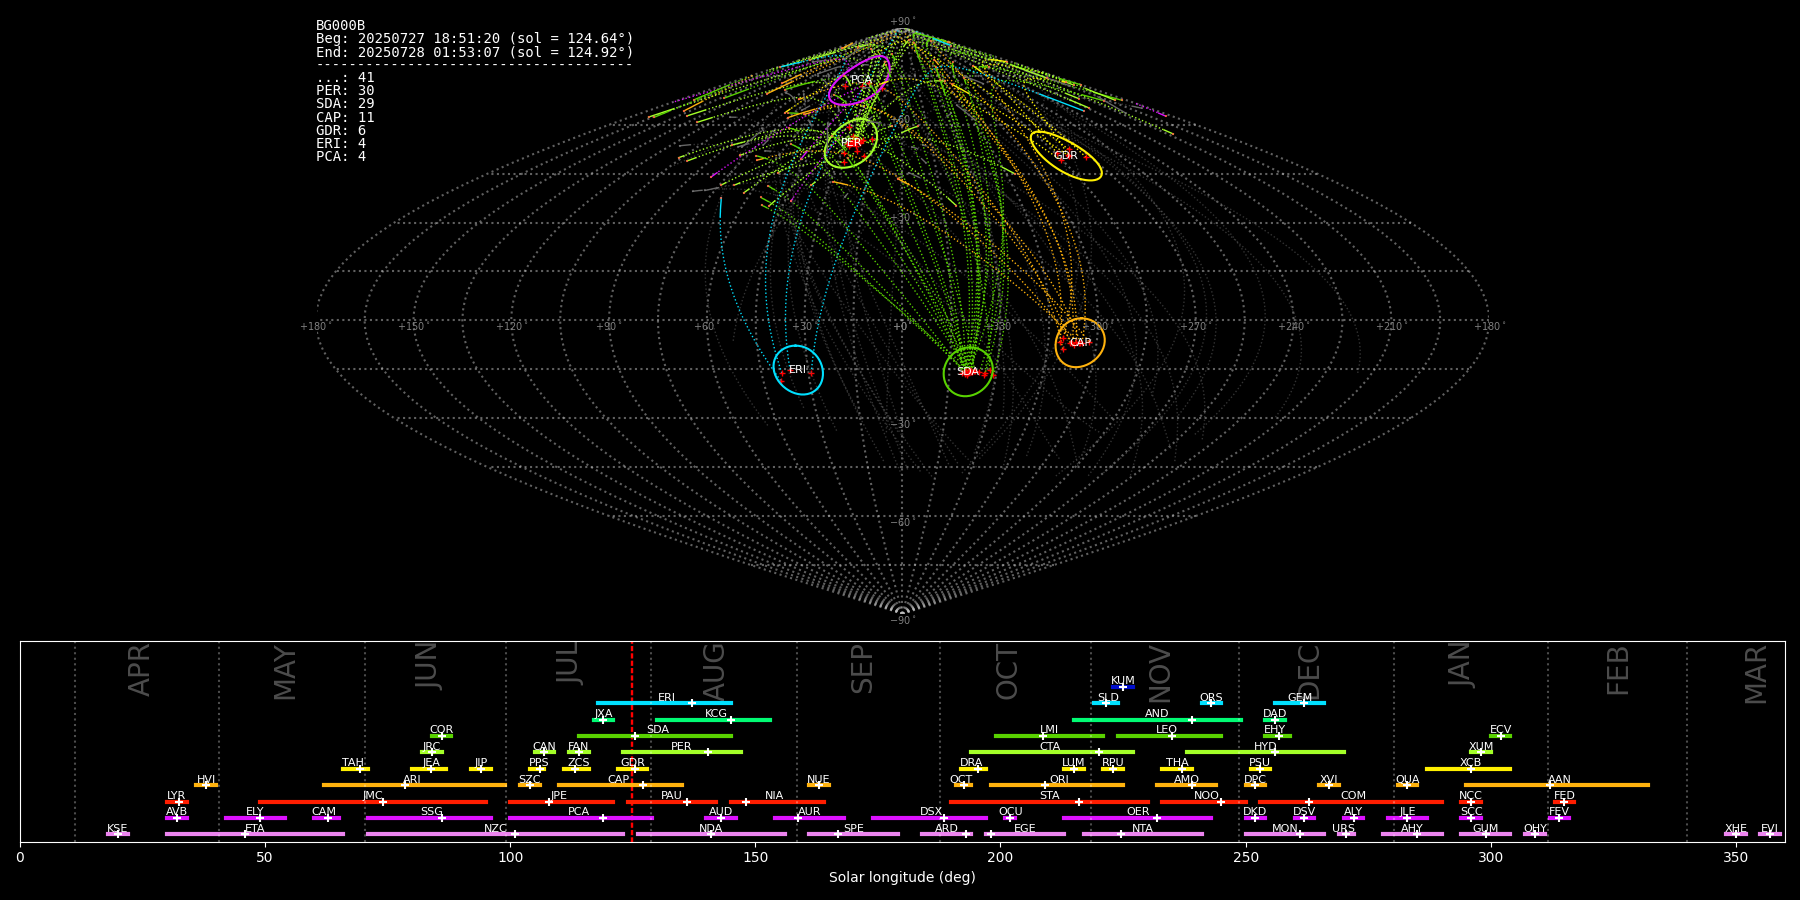Click the NTA shower label in timeline
Viewport: 1800px width, 900px height.
[x=1142, y=829]
